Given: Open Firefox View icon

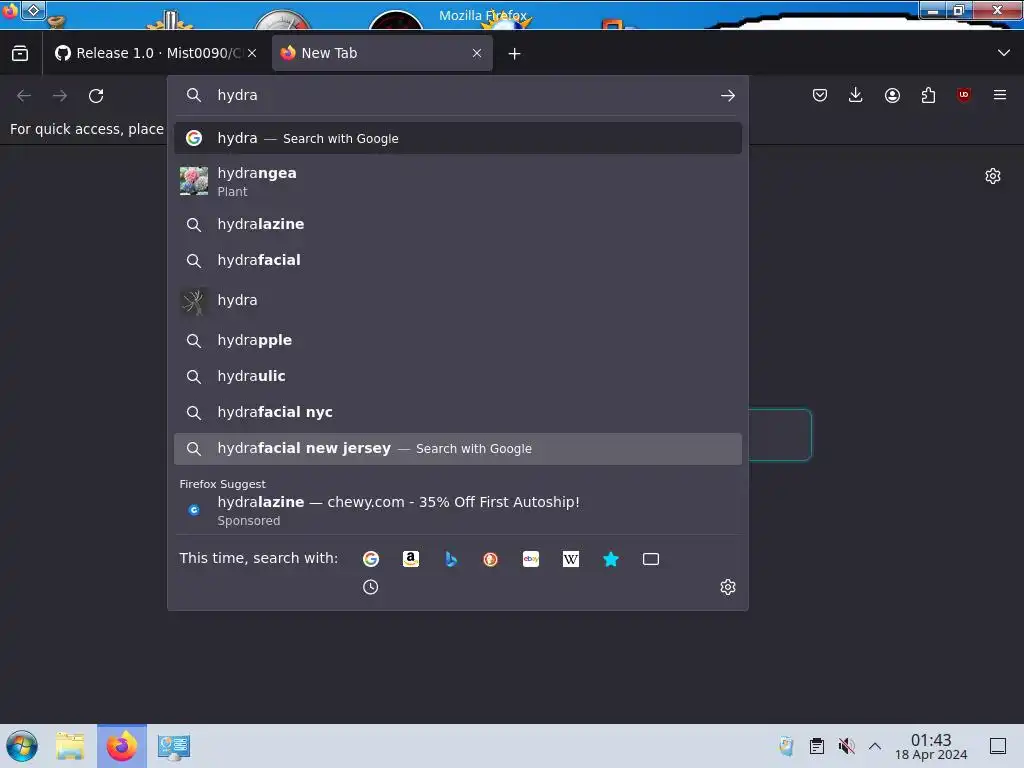Looking at the screenshot, I should click(20, 54).
